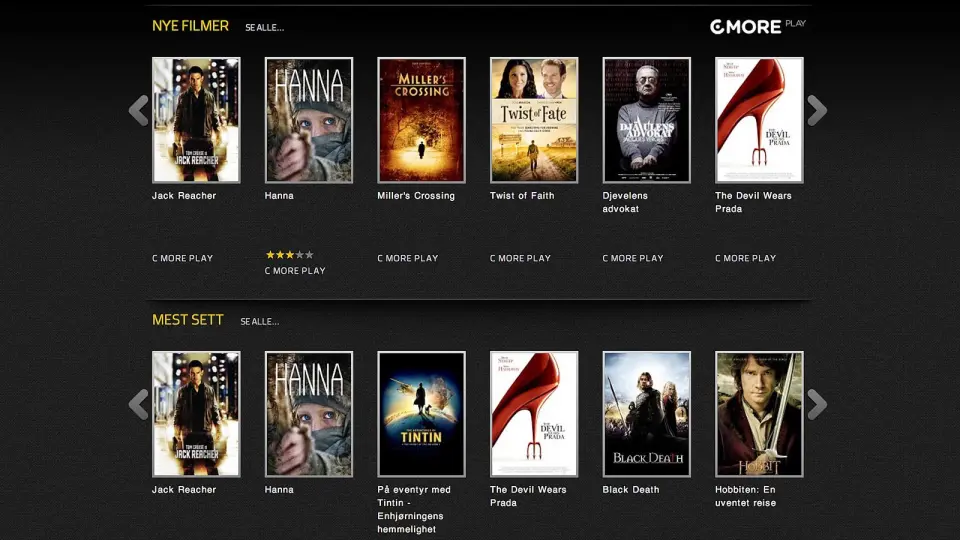
Task: Open the Hobbit movie poster
Action: (x=759, y=414)
